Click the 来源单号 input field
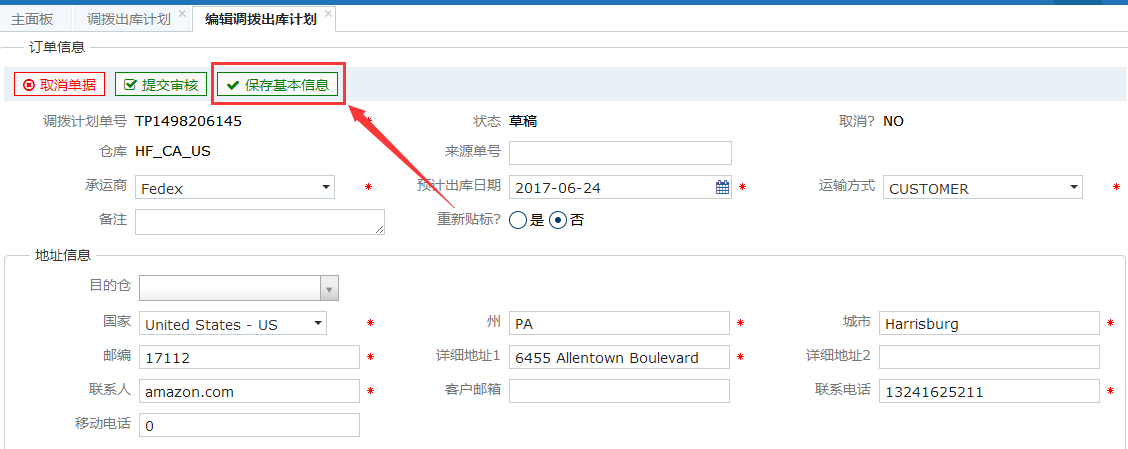The image size is (1128, 449). (x=620, y=153)
